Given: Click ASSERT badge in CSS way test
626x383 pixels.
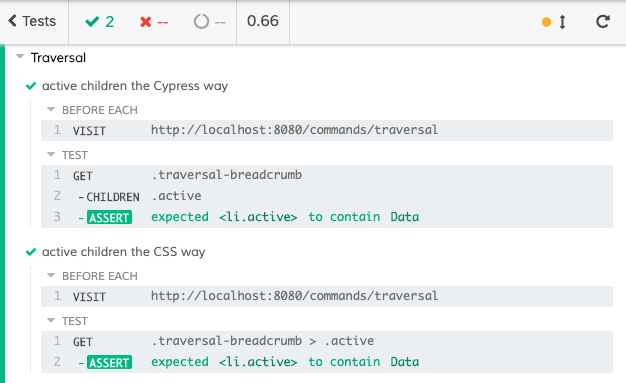Looking at the screenshot, I should click(109, 363).
